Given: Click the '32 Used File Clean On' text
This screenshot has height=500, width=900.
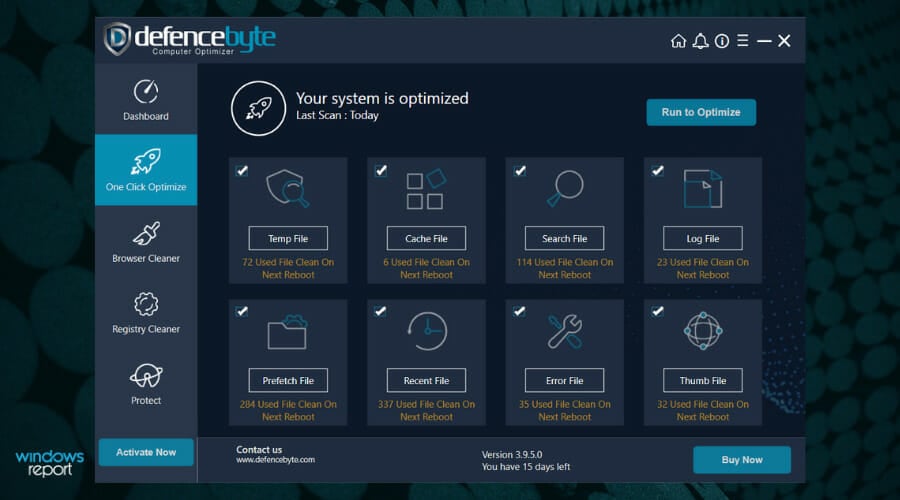Looking at the screenshot, I should coord(703,404).
